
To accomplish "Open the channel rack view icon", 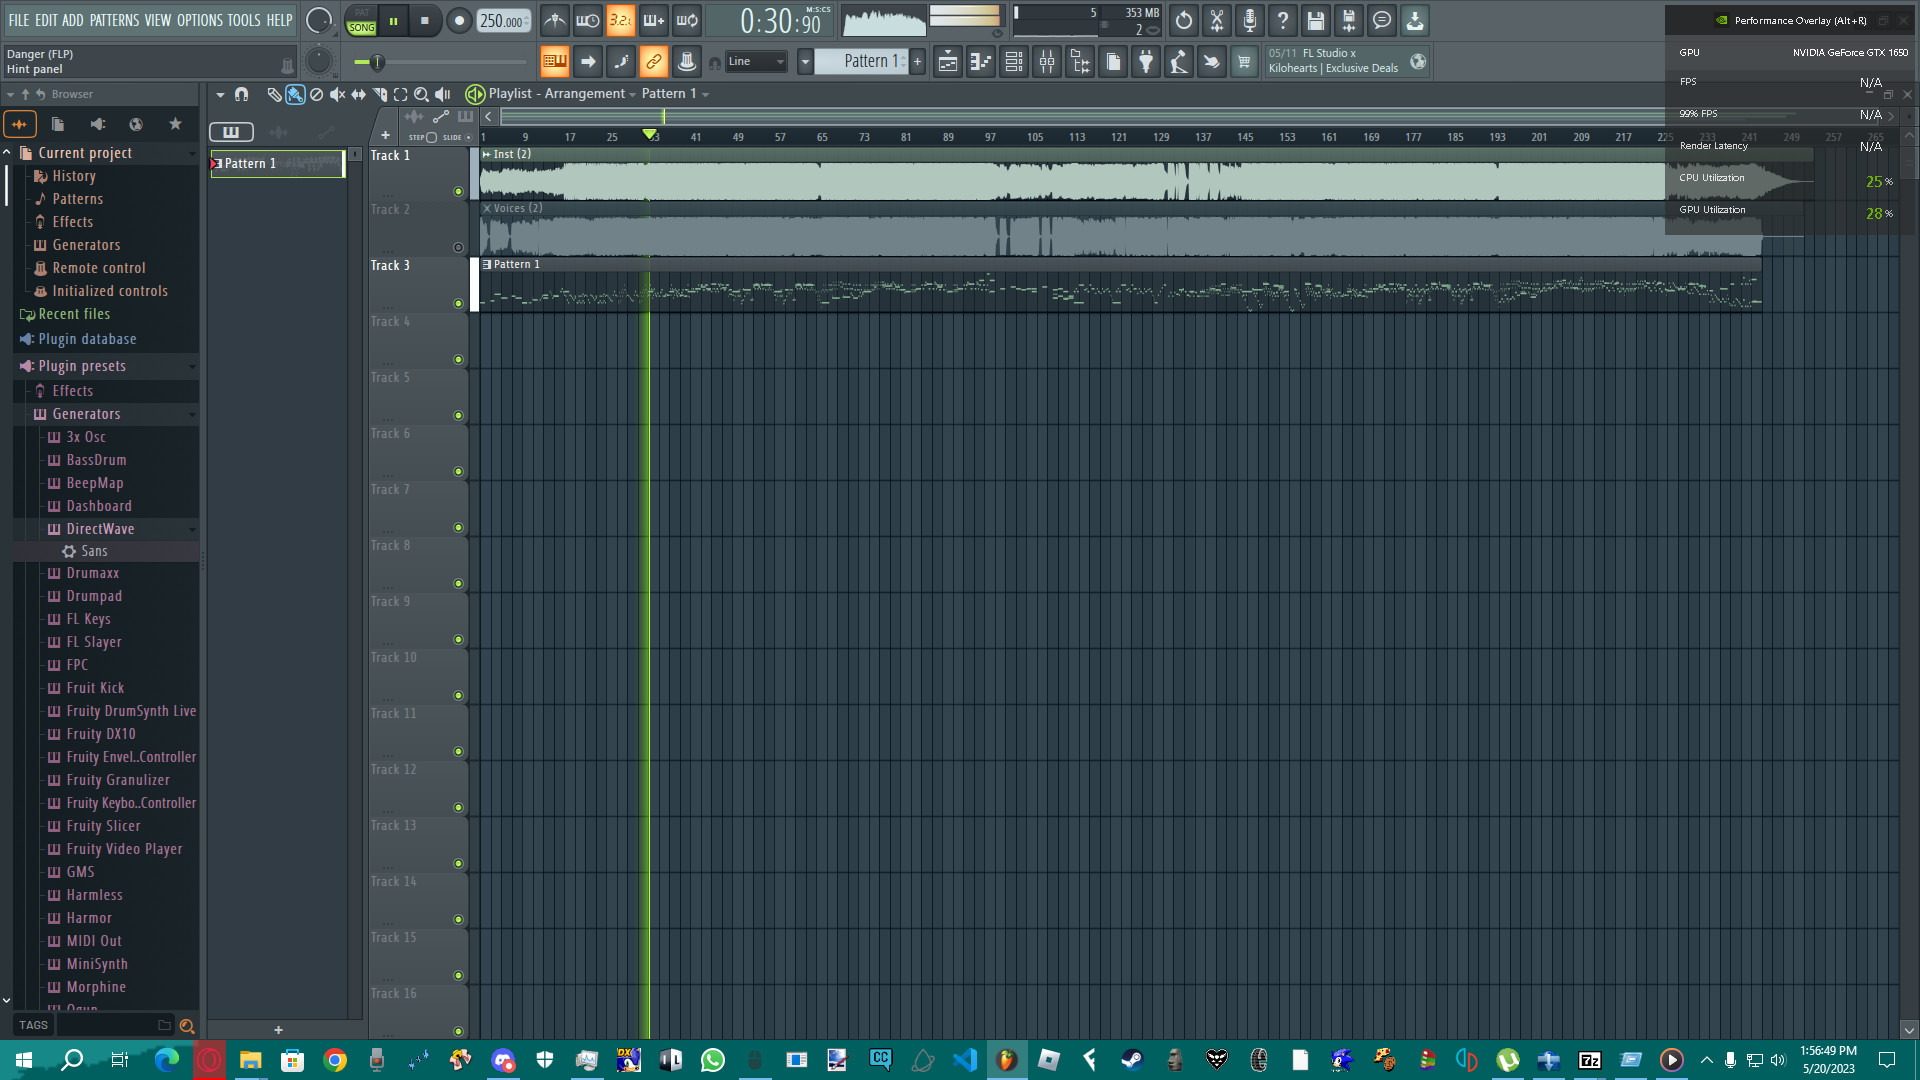I will tap(1014, 62).
